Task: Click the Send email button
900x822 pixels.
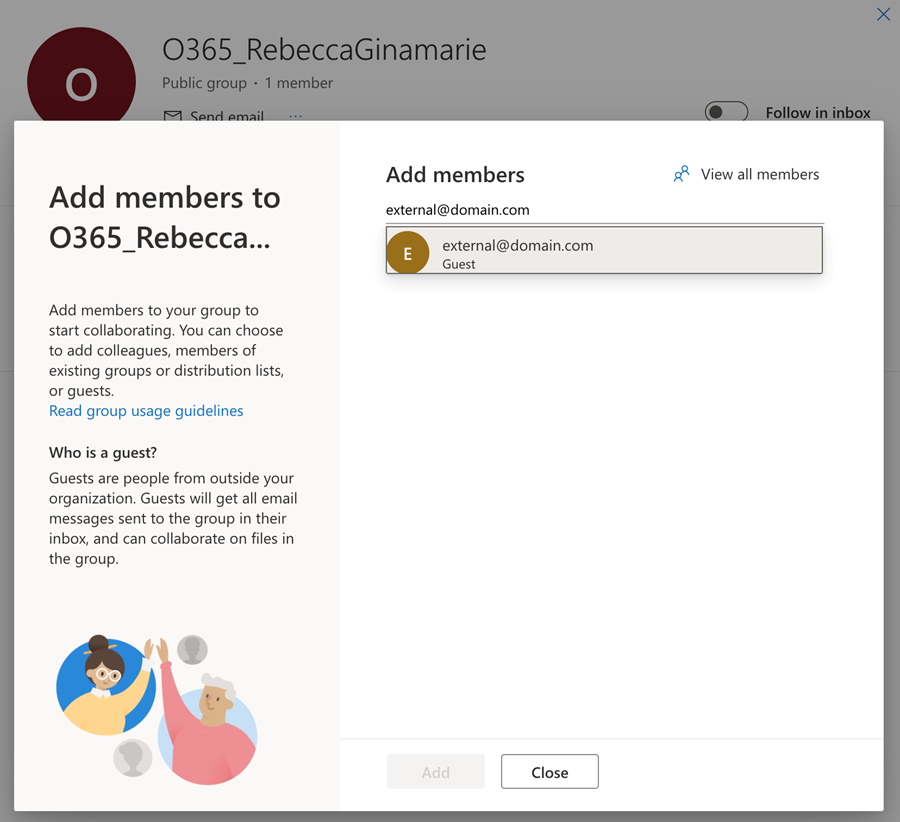Action: point(214,116)
